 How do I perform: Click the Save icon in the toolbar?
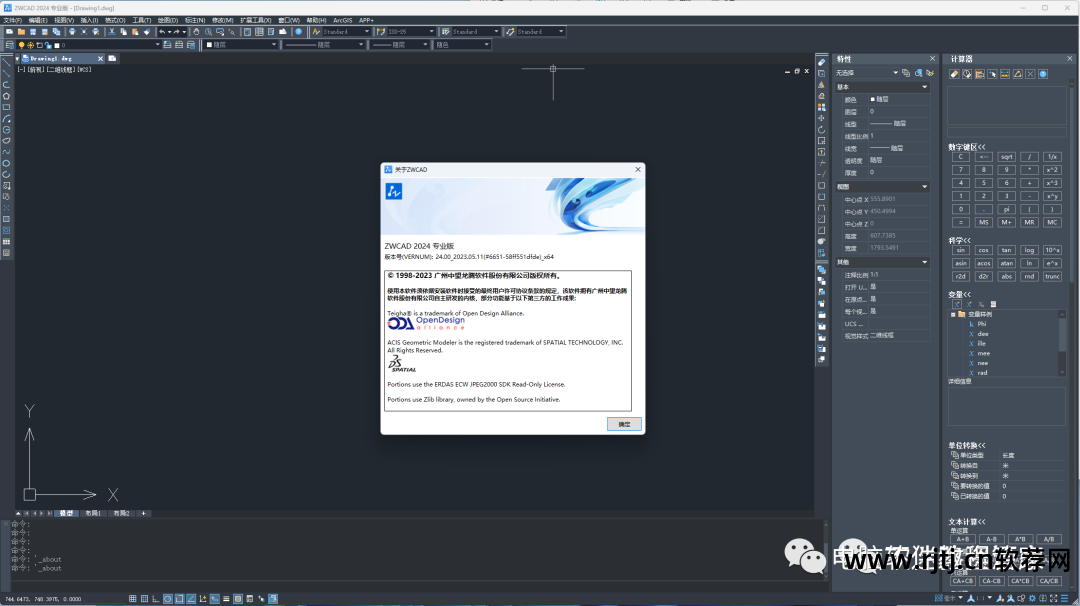(x=33, y=32)
